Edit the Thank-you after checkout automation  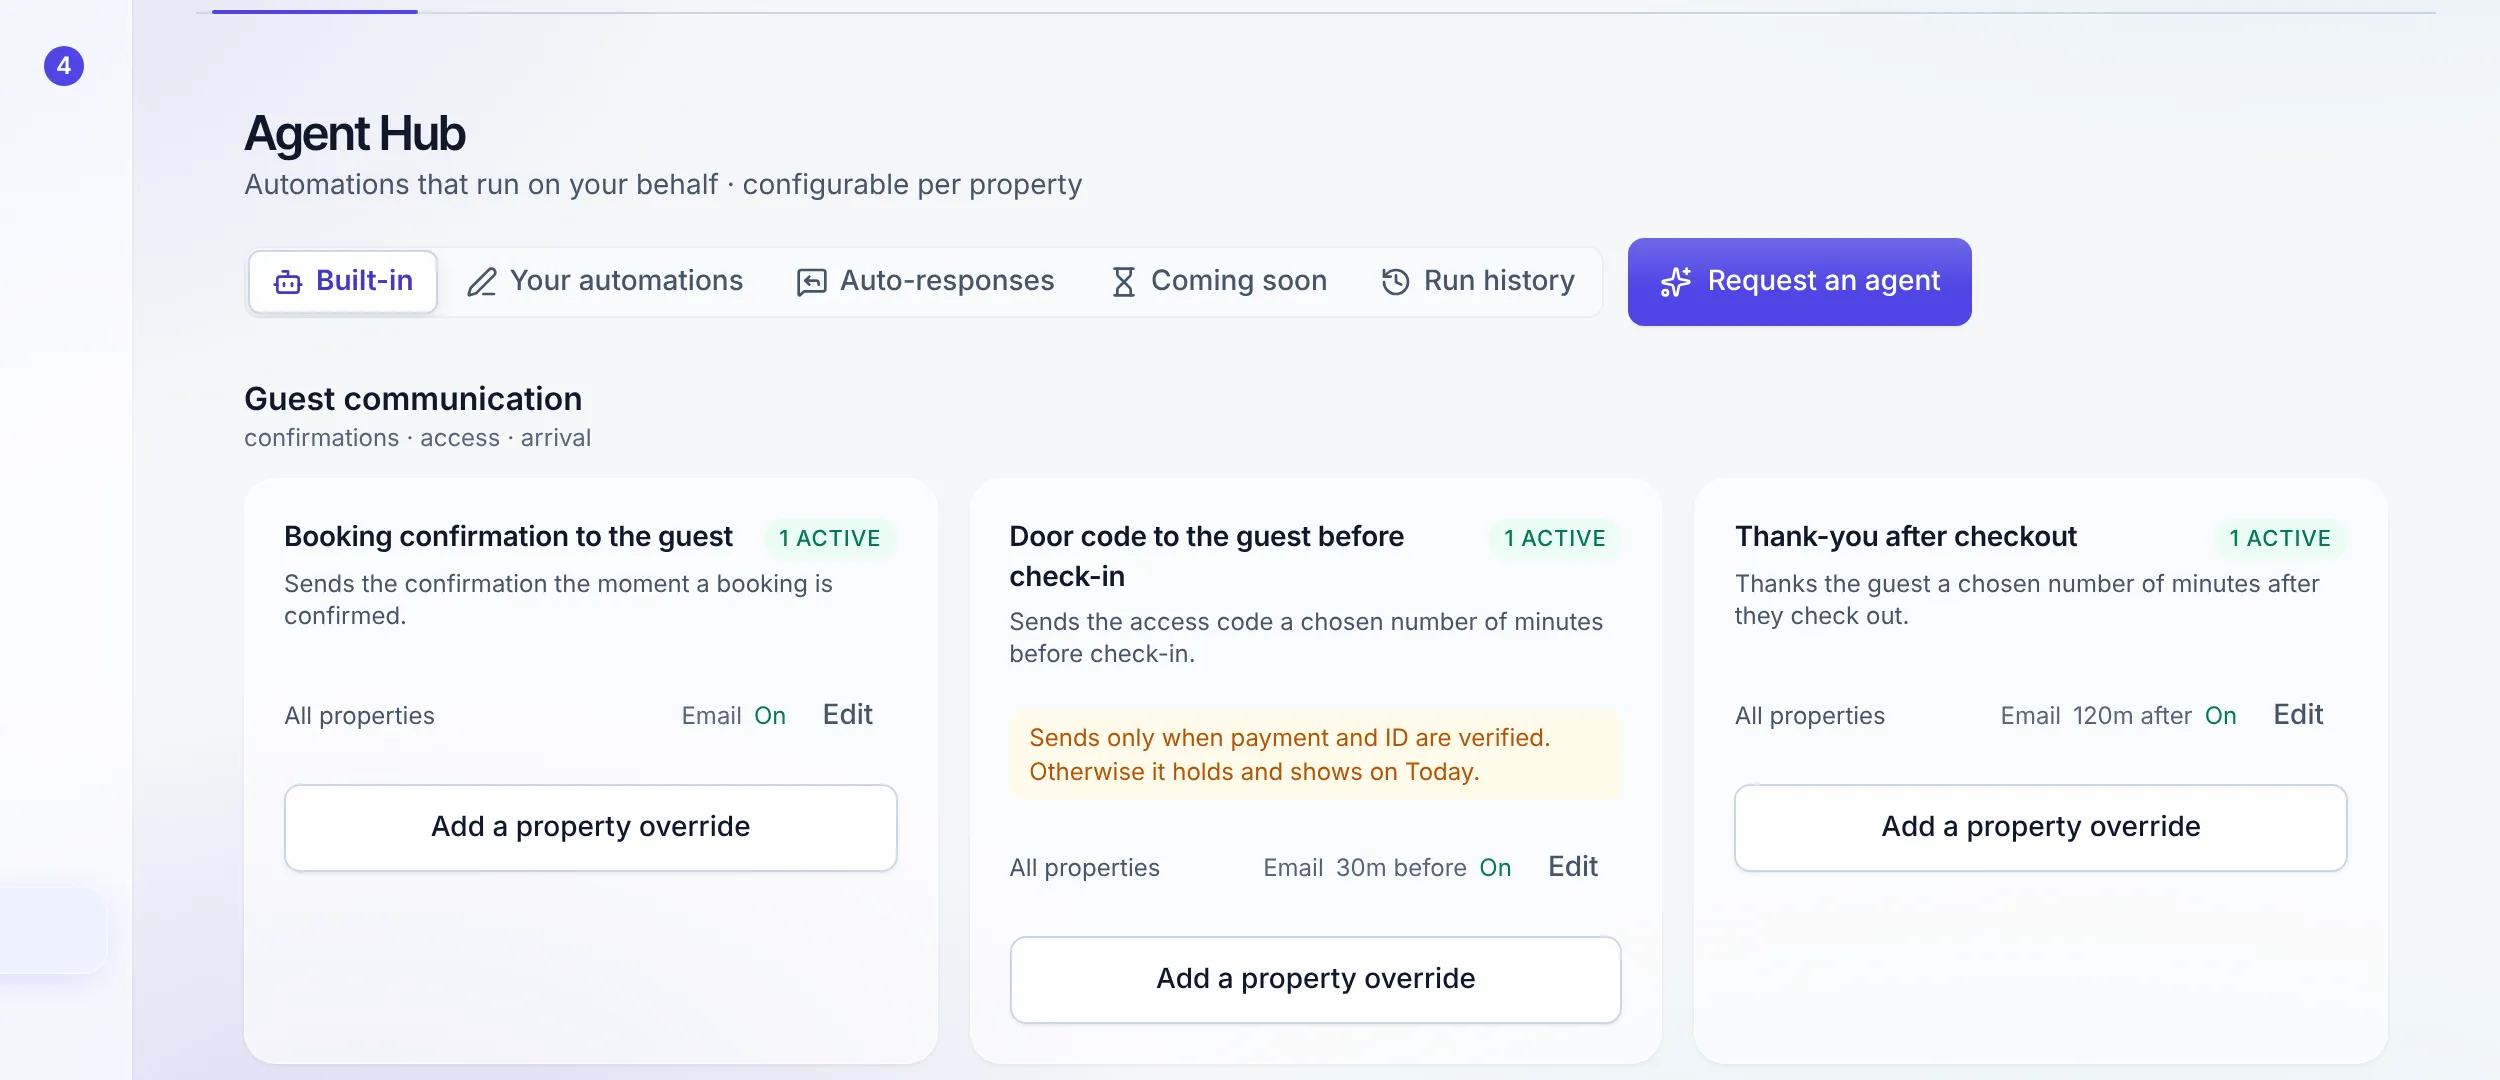(x=2297, y=714)
